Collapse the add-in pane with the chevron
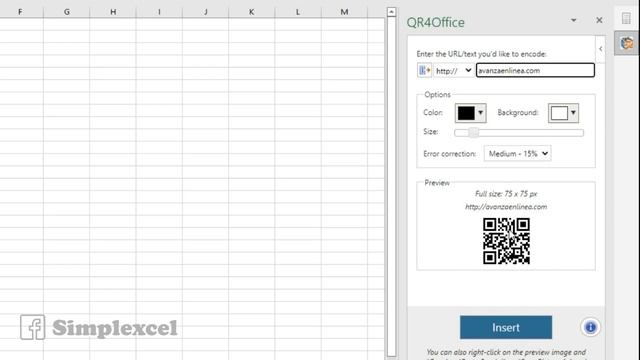 point(600,49)
